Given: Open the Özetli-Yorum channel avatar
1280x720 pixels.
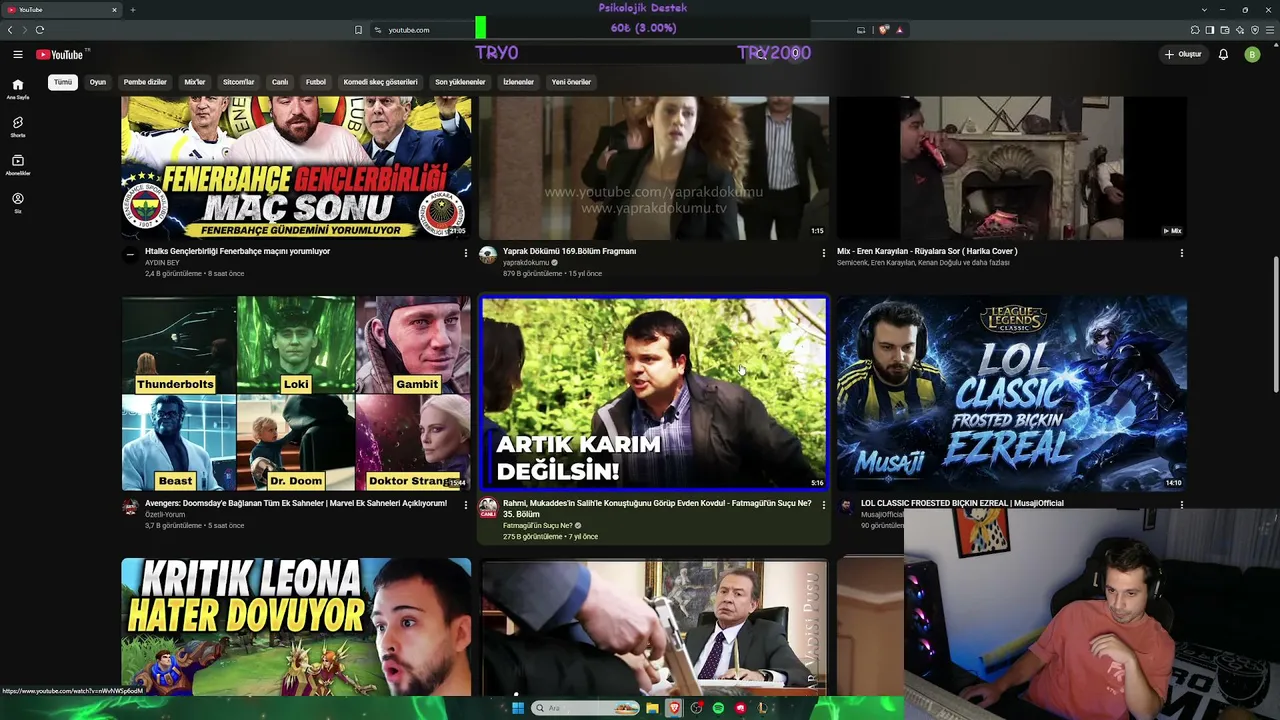Looking at the screenshot, I should (130, 507).
